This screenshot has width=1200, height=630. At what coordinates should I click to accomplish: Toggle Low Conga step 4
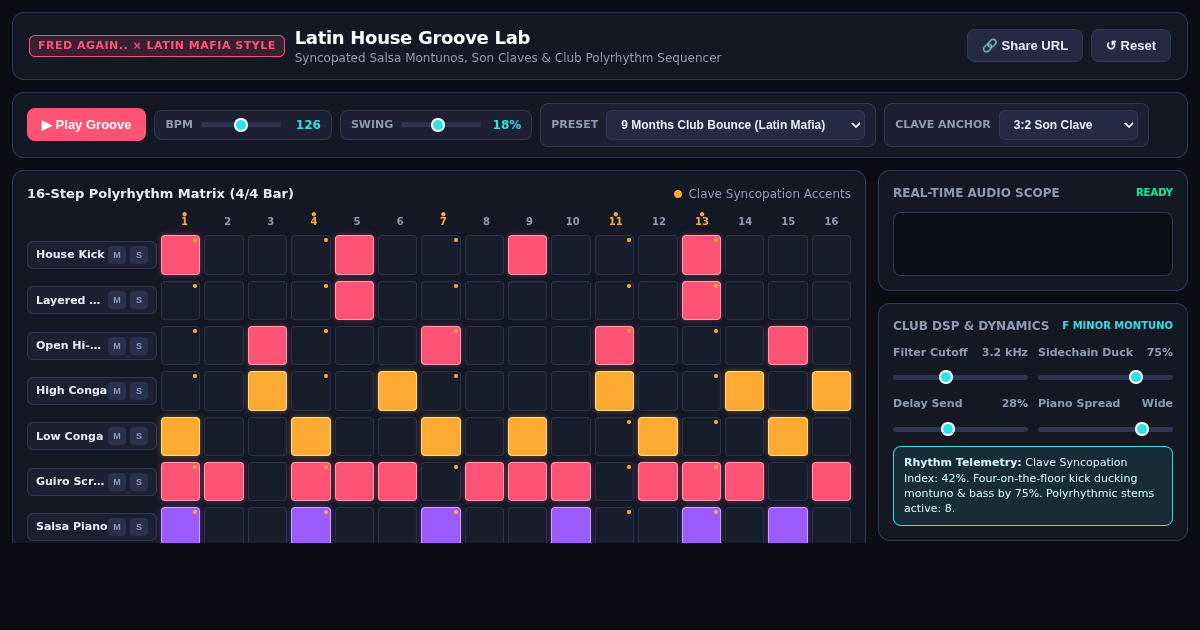(311, 436)
